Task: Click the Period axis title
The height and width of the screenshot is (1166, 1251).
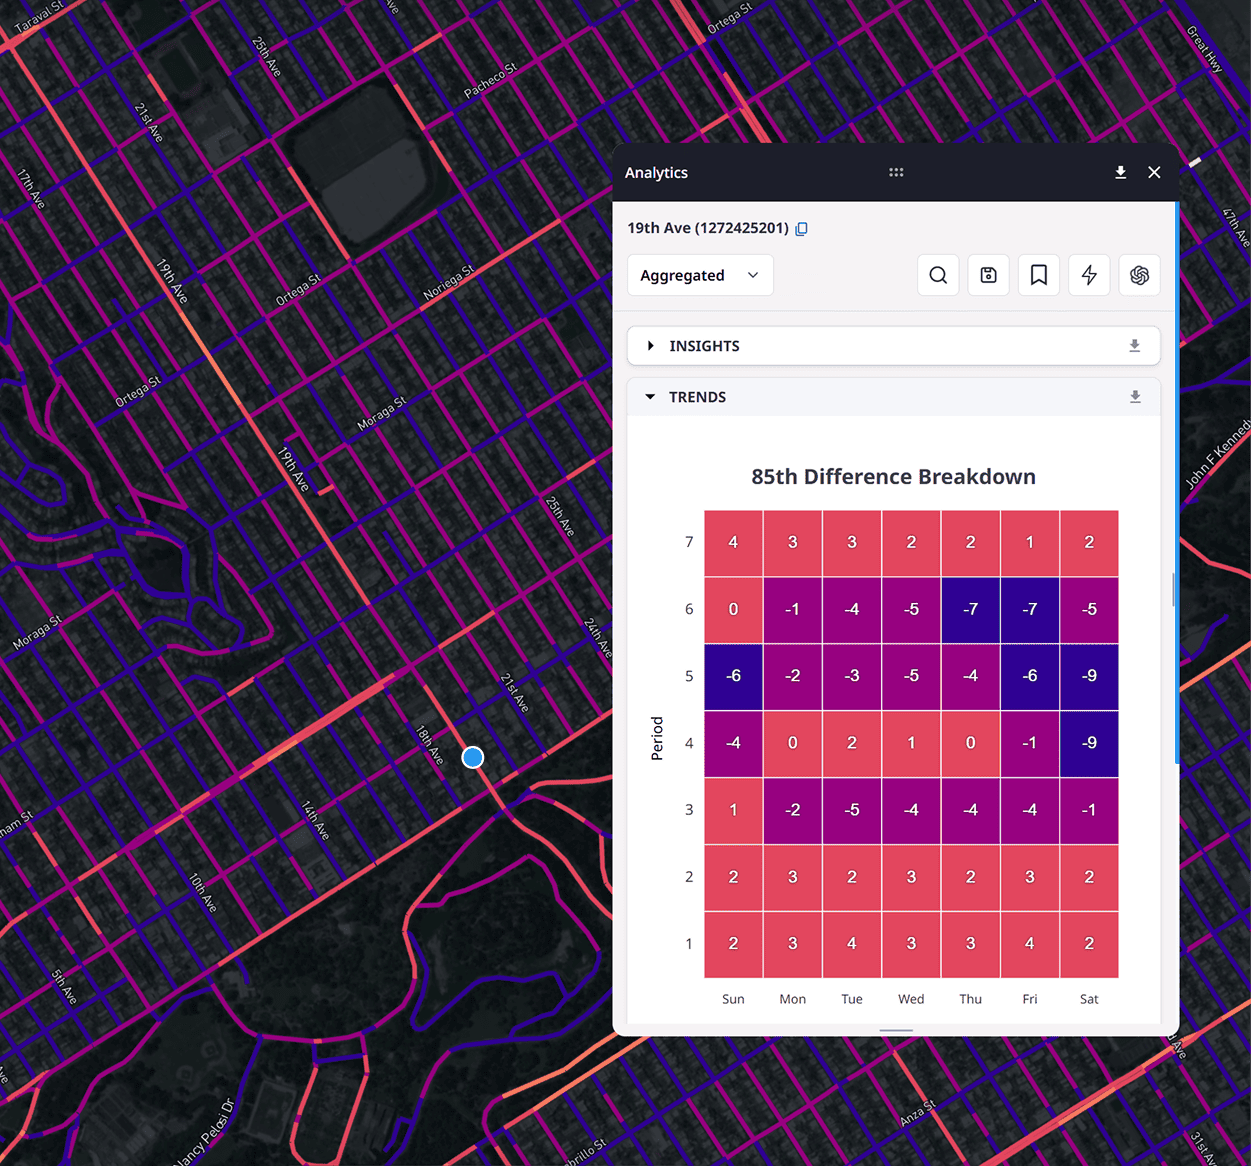Action: tap(657, 738)
